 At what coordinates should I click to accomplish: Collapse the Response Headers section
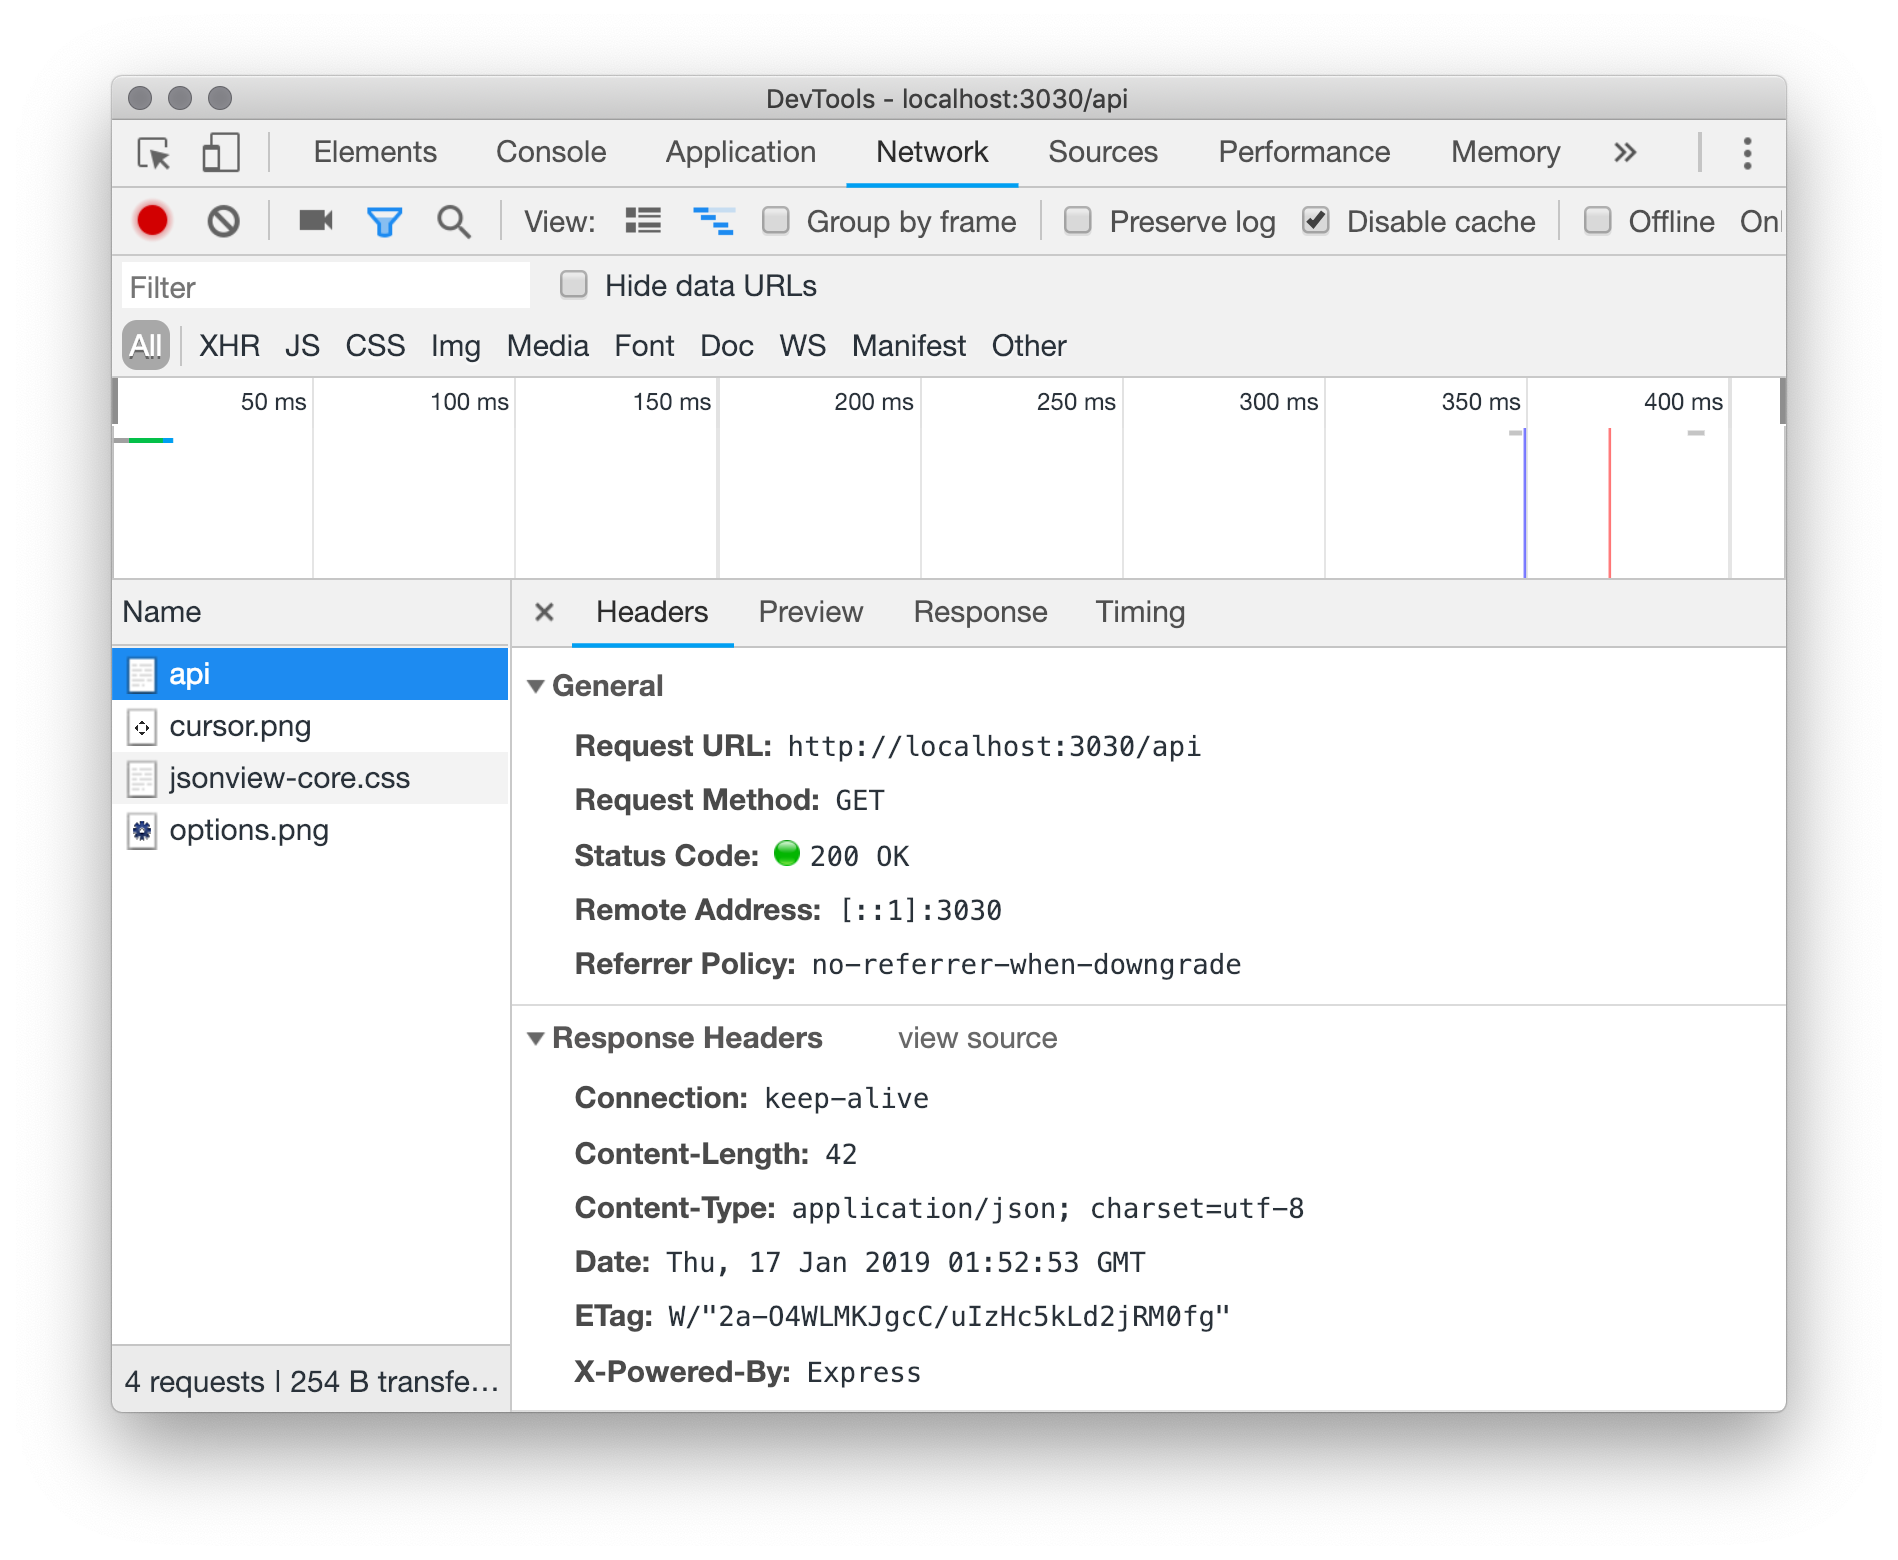tap(536, 1039)
